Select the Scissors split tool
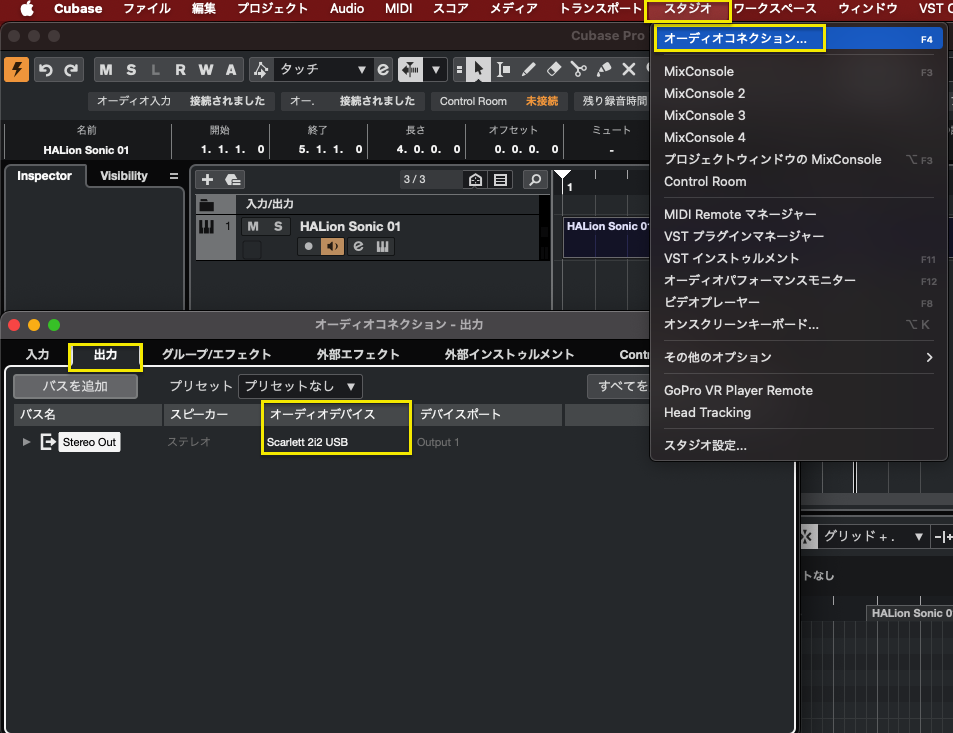 pyautogui.click(x=579, y=69)
